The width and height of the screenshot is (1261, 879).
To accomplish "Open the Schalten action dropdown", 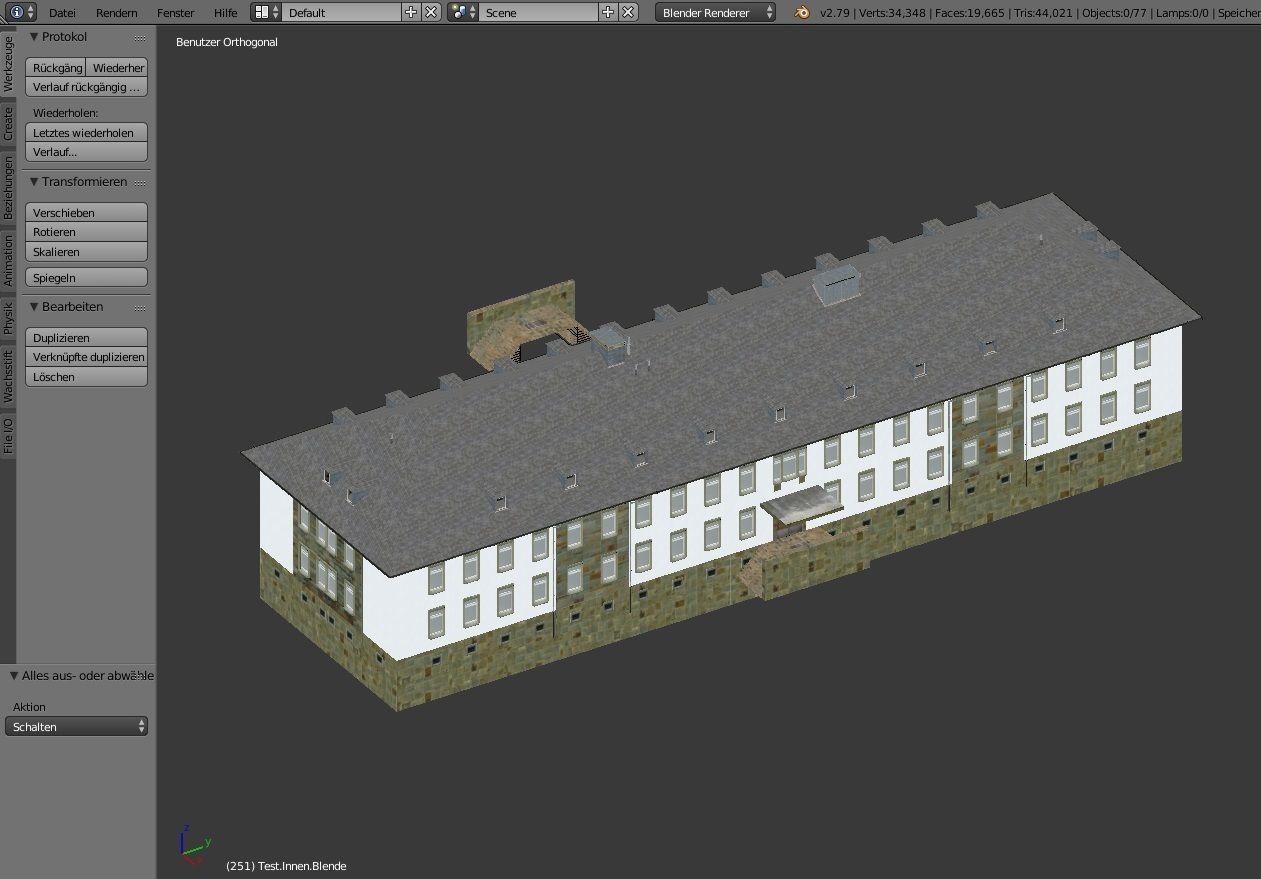I will [77, 726].
